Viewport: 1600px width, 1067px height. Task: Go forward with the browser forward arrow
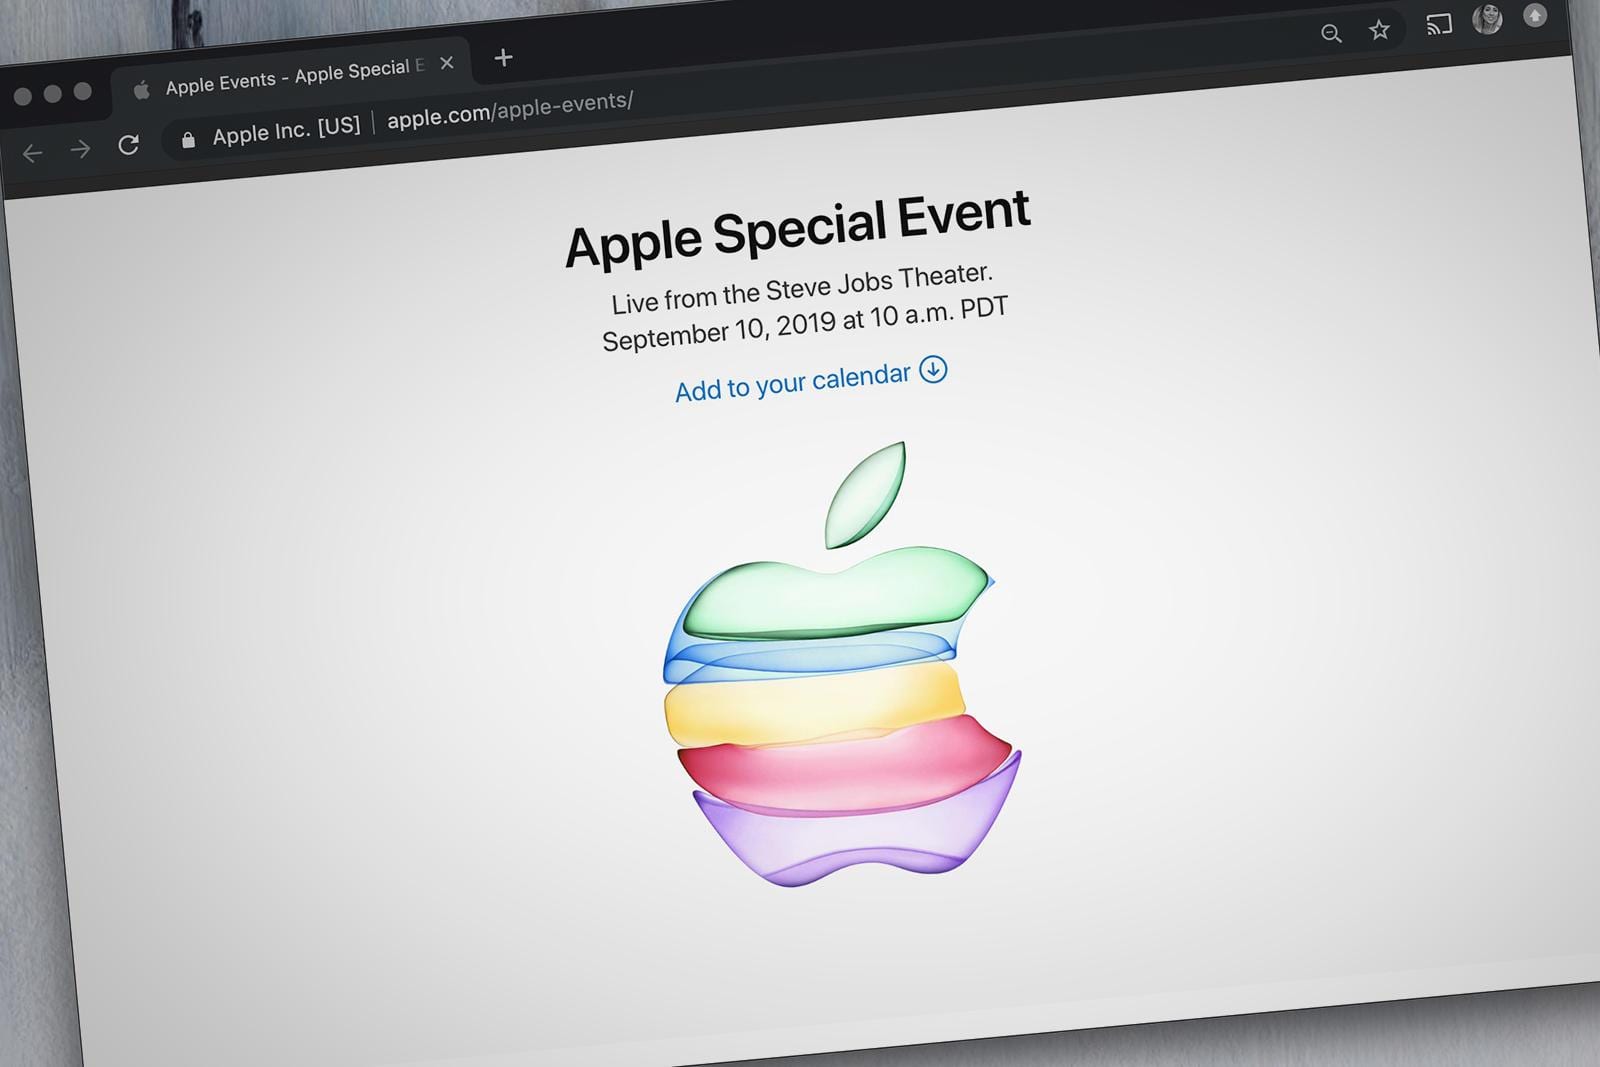pyautogui.click(x=81, y=149)
